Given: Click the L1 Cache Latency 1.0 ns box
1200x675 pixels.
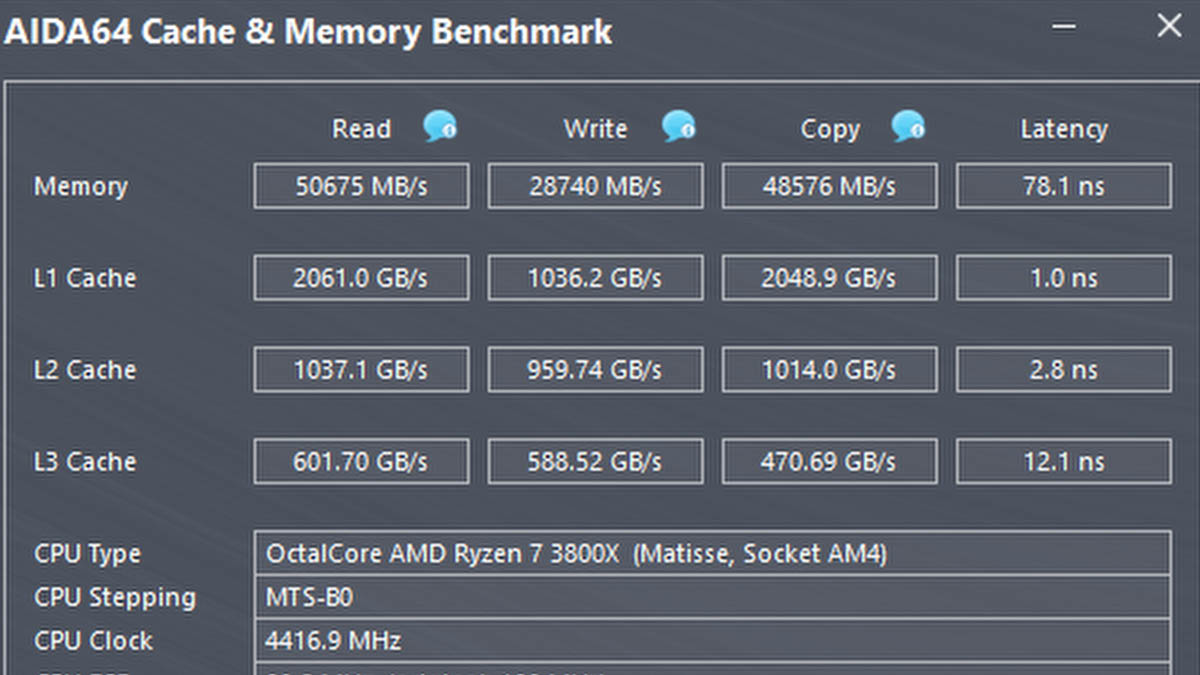Looking at the screenshot, I should pyautogui.click(x=1064, y=278).
